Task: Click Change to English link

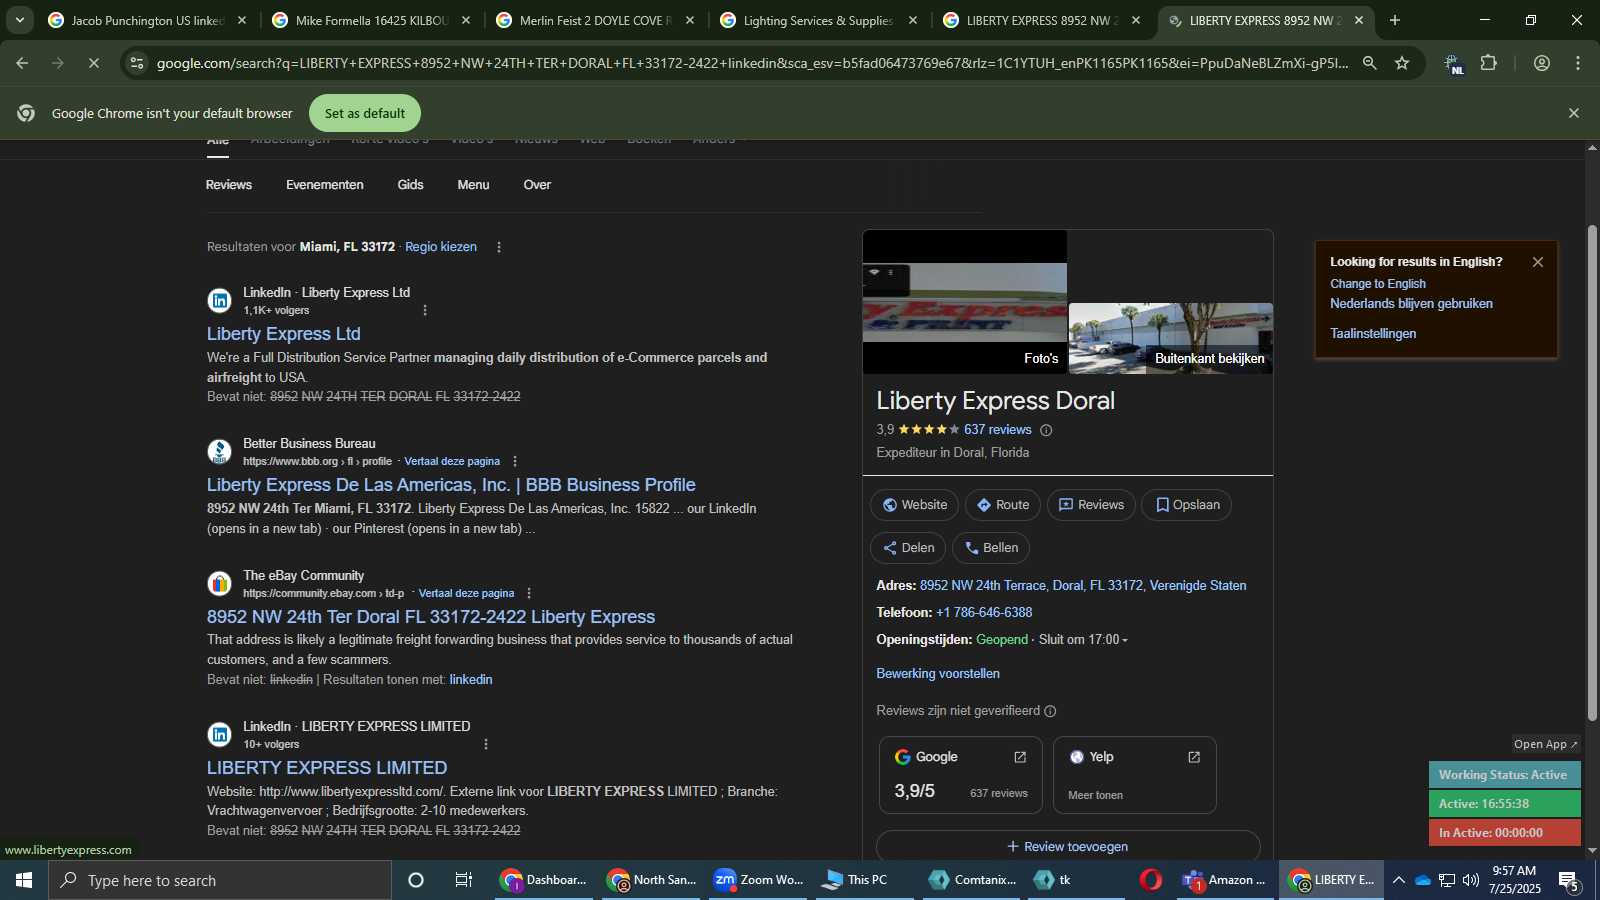Action: pyautogui.click(x=1378, y=284)
